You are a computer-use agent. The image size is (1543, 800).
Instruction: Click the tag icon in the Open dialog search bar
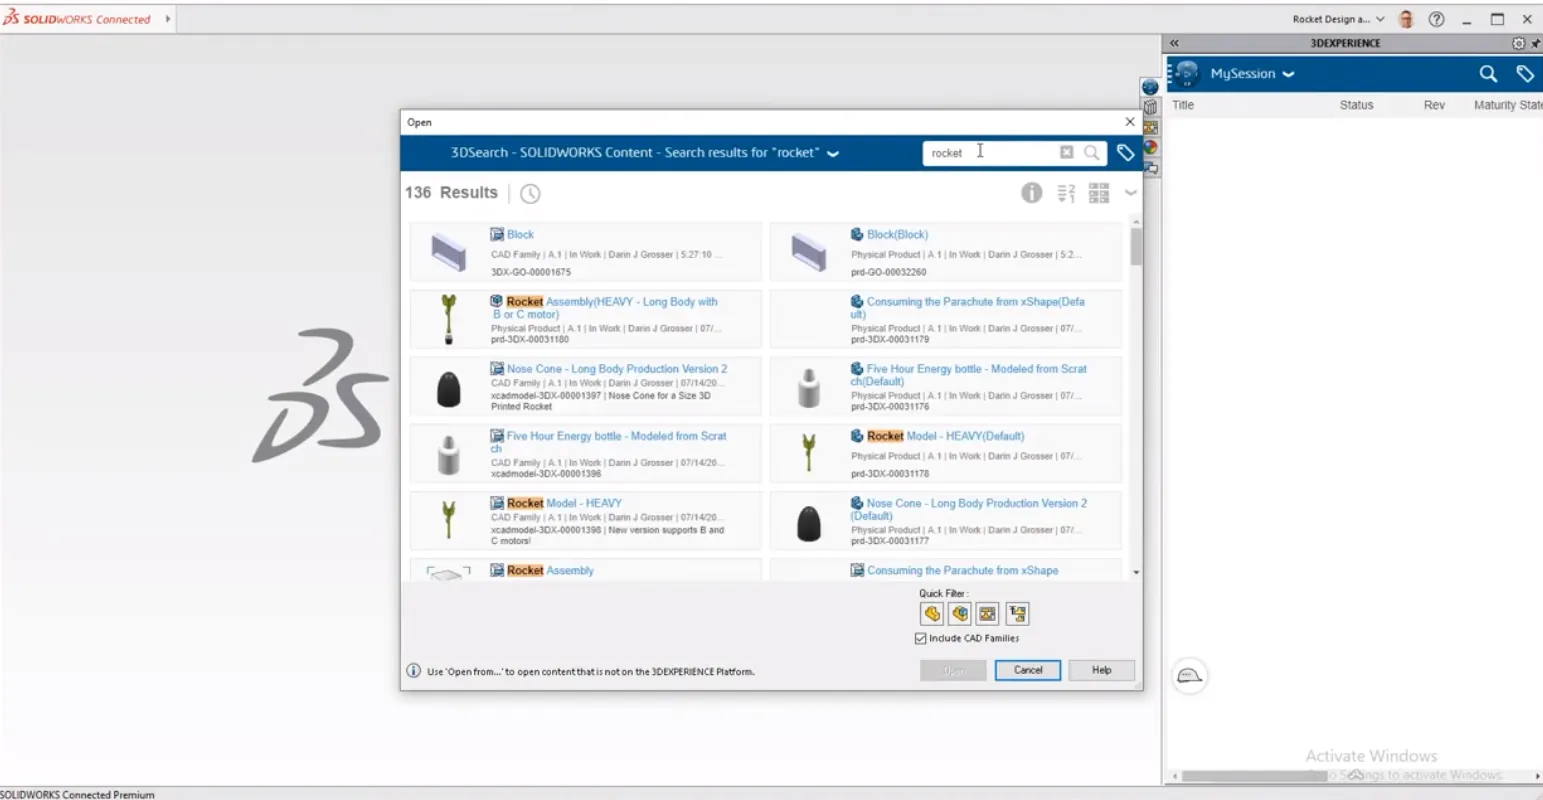[x=1125, y=153]
